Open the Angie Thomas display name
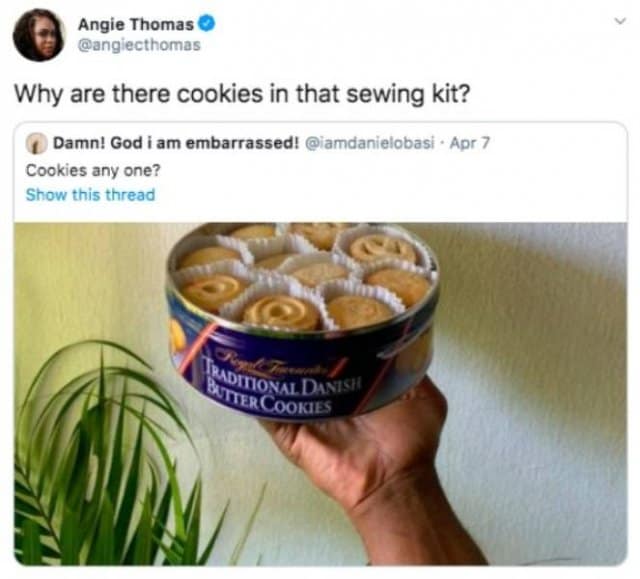Image resolution: width=640 pixels, height=579 pixels. coord(136,24)
